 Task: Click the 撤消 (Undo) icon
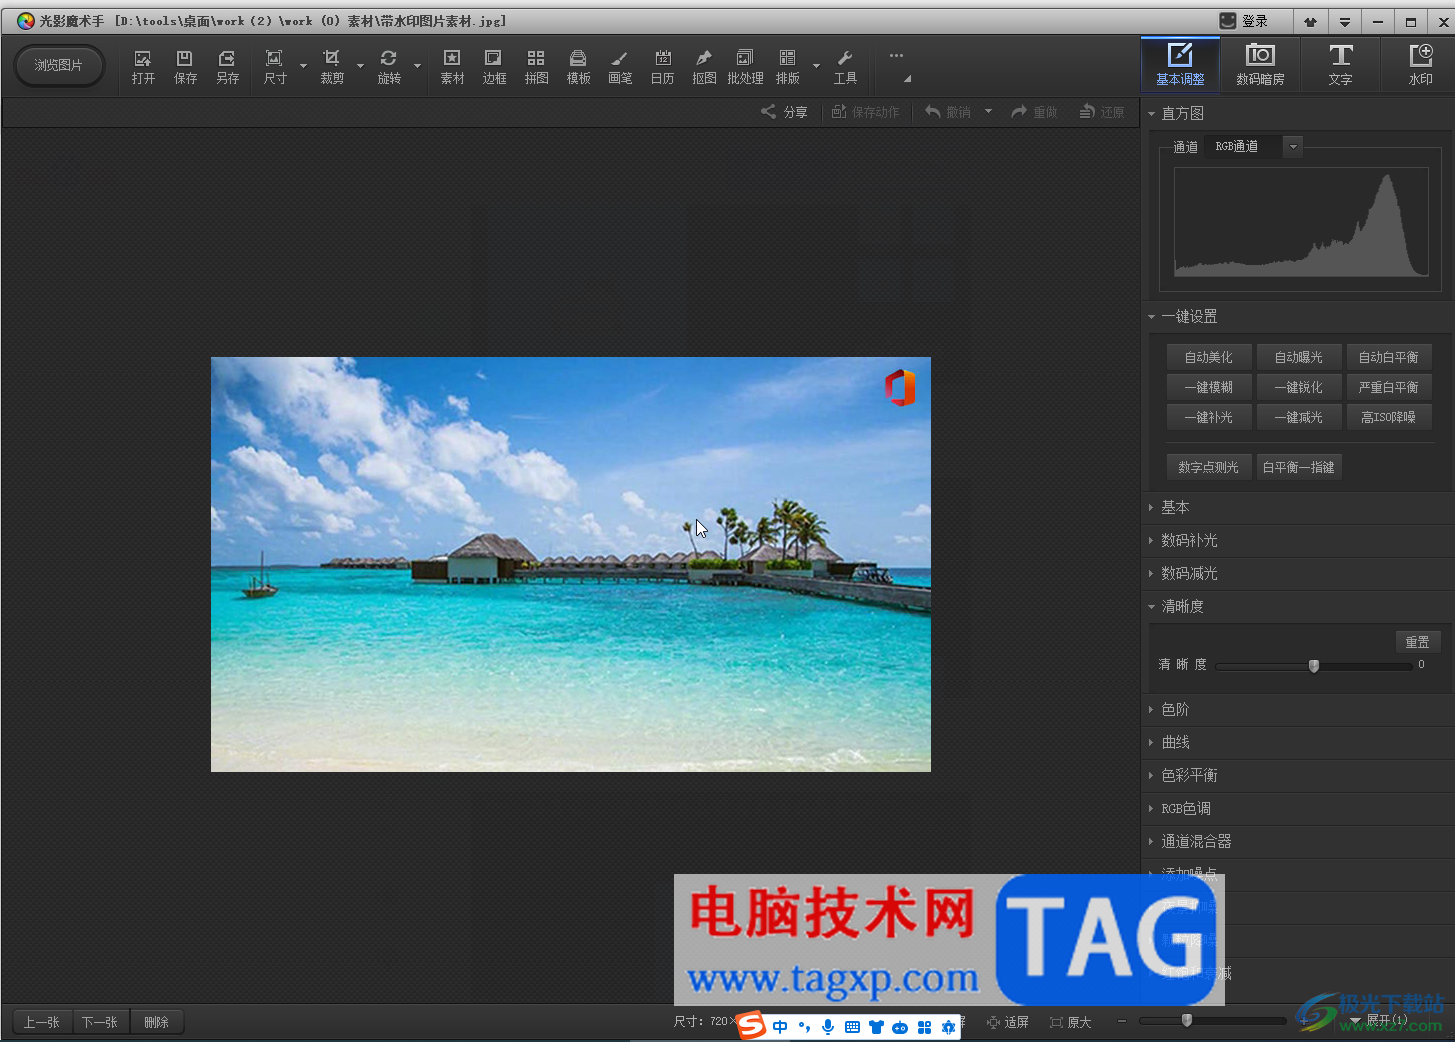948,112
